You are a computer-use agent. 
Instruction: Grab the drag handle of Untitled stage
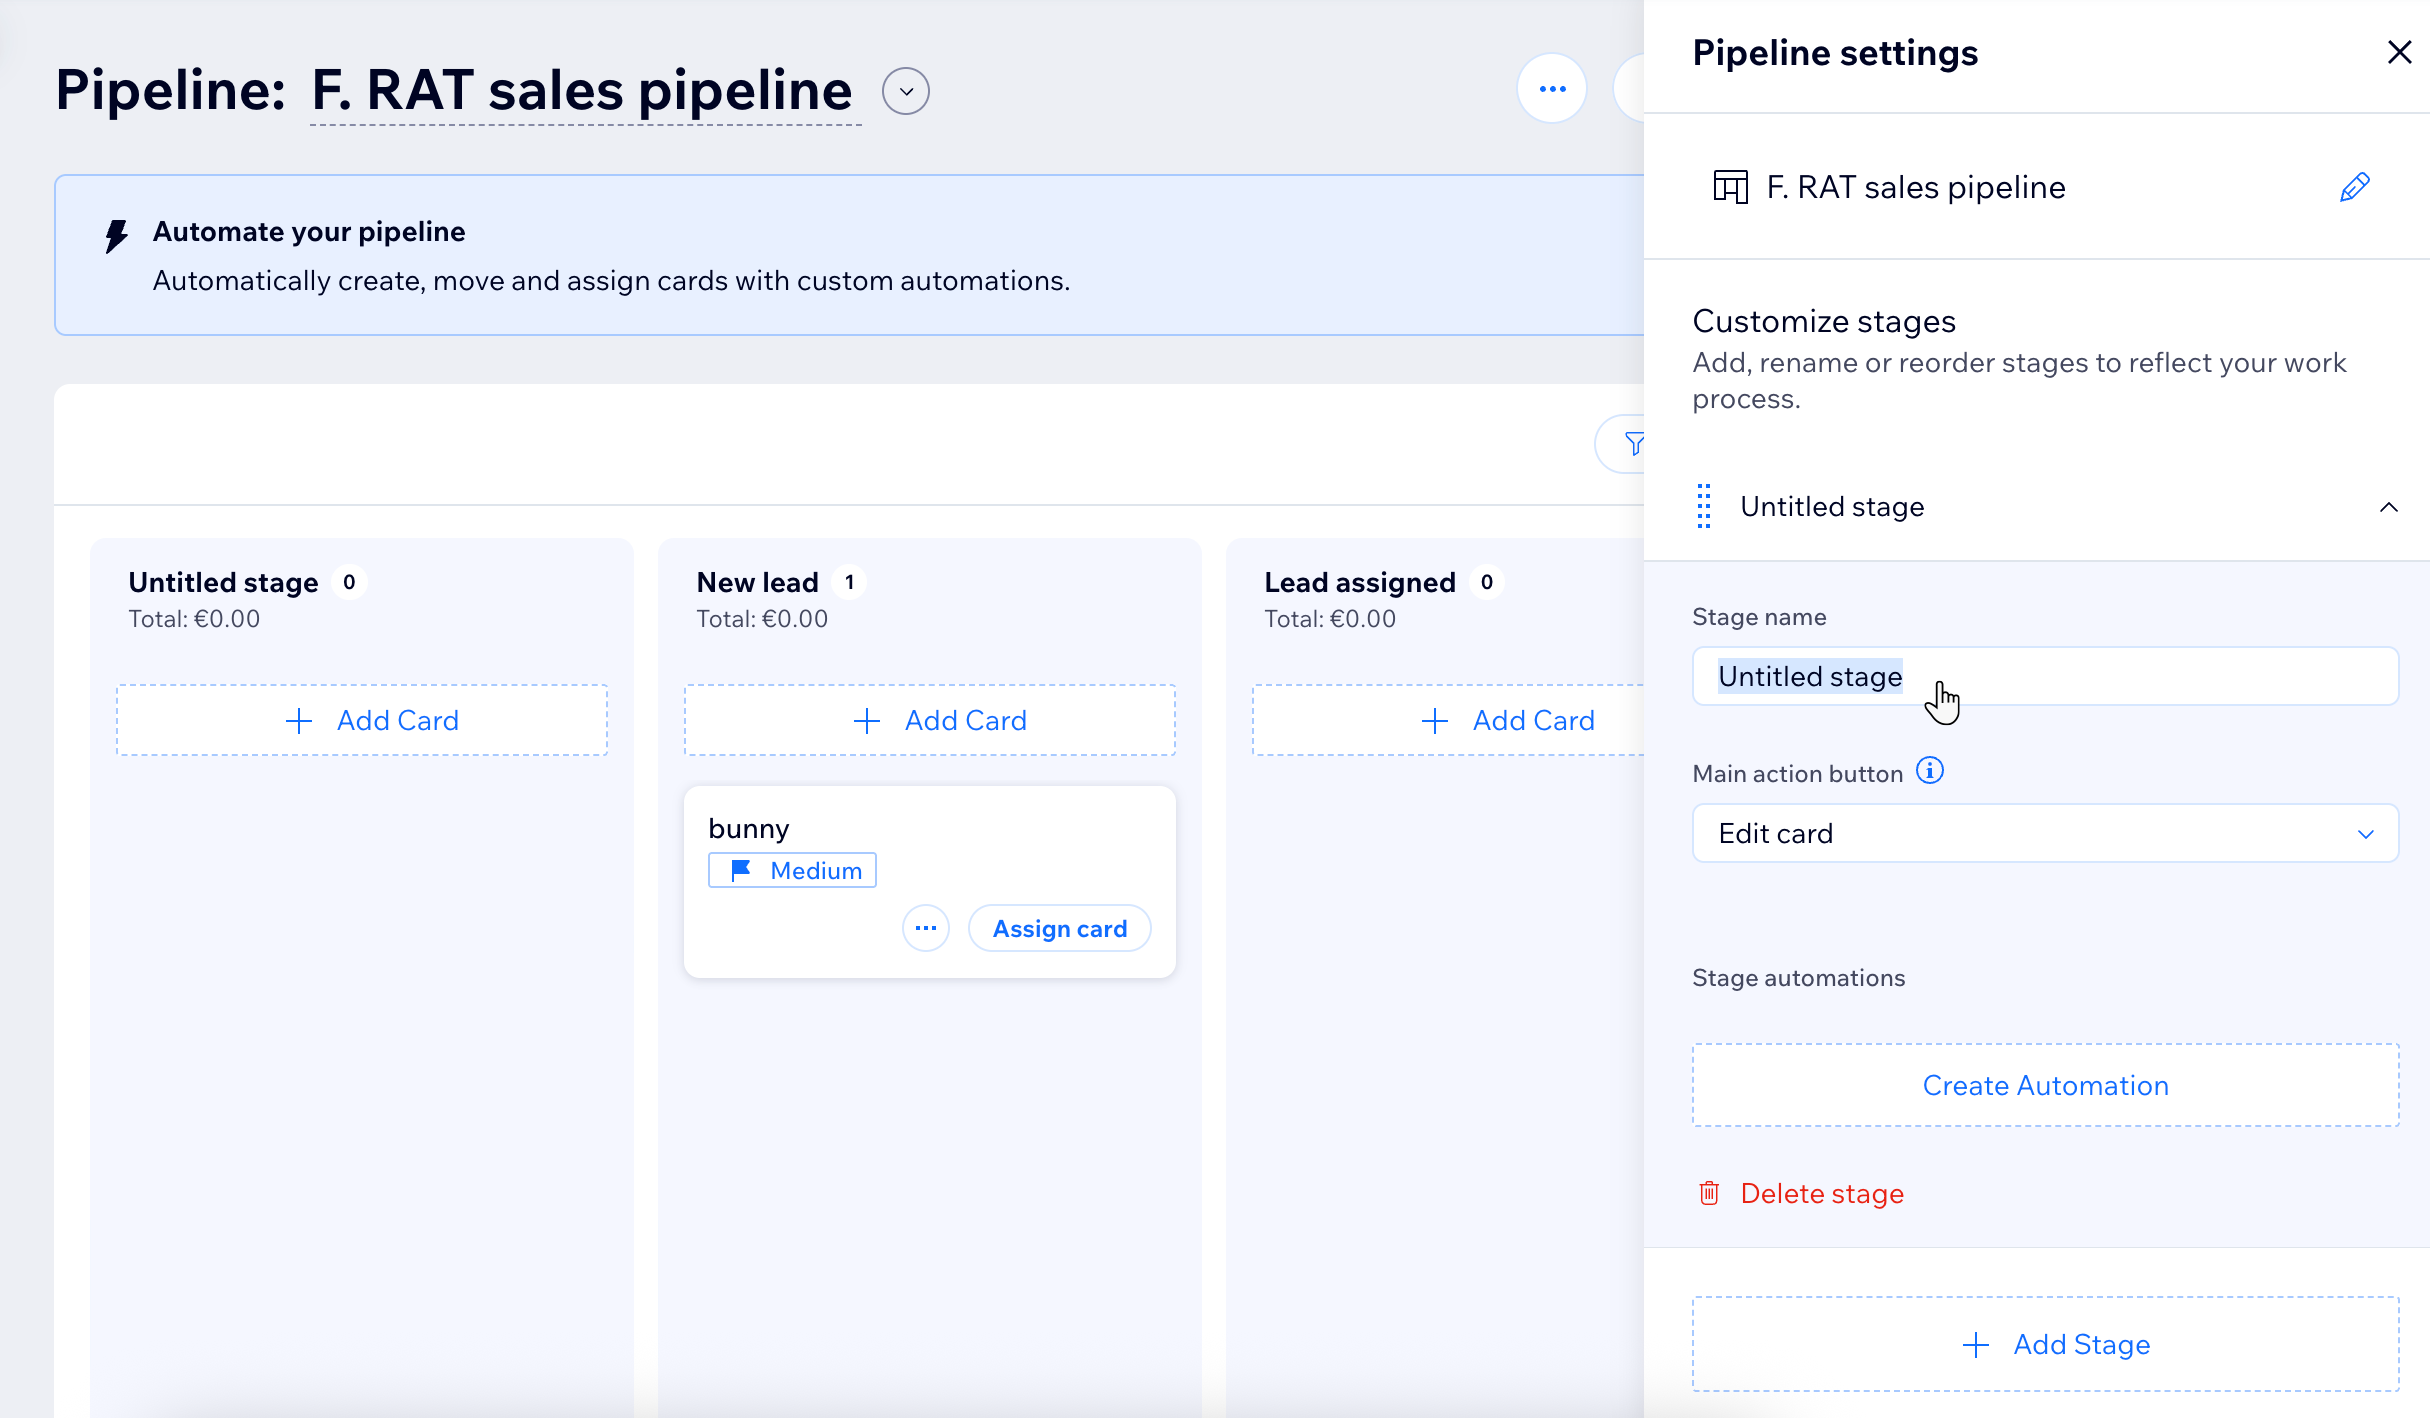tap(1704, 506)
